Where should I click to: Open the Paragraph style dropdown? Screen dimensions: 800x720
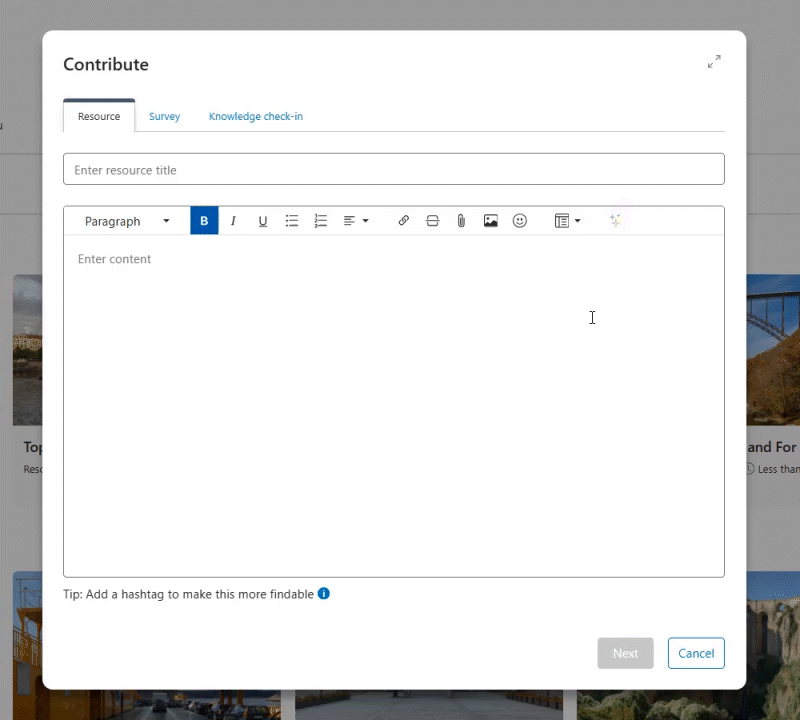125,220
